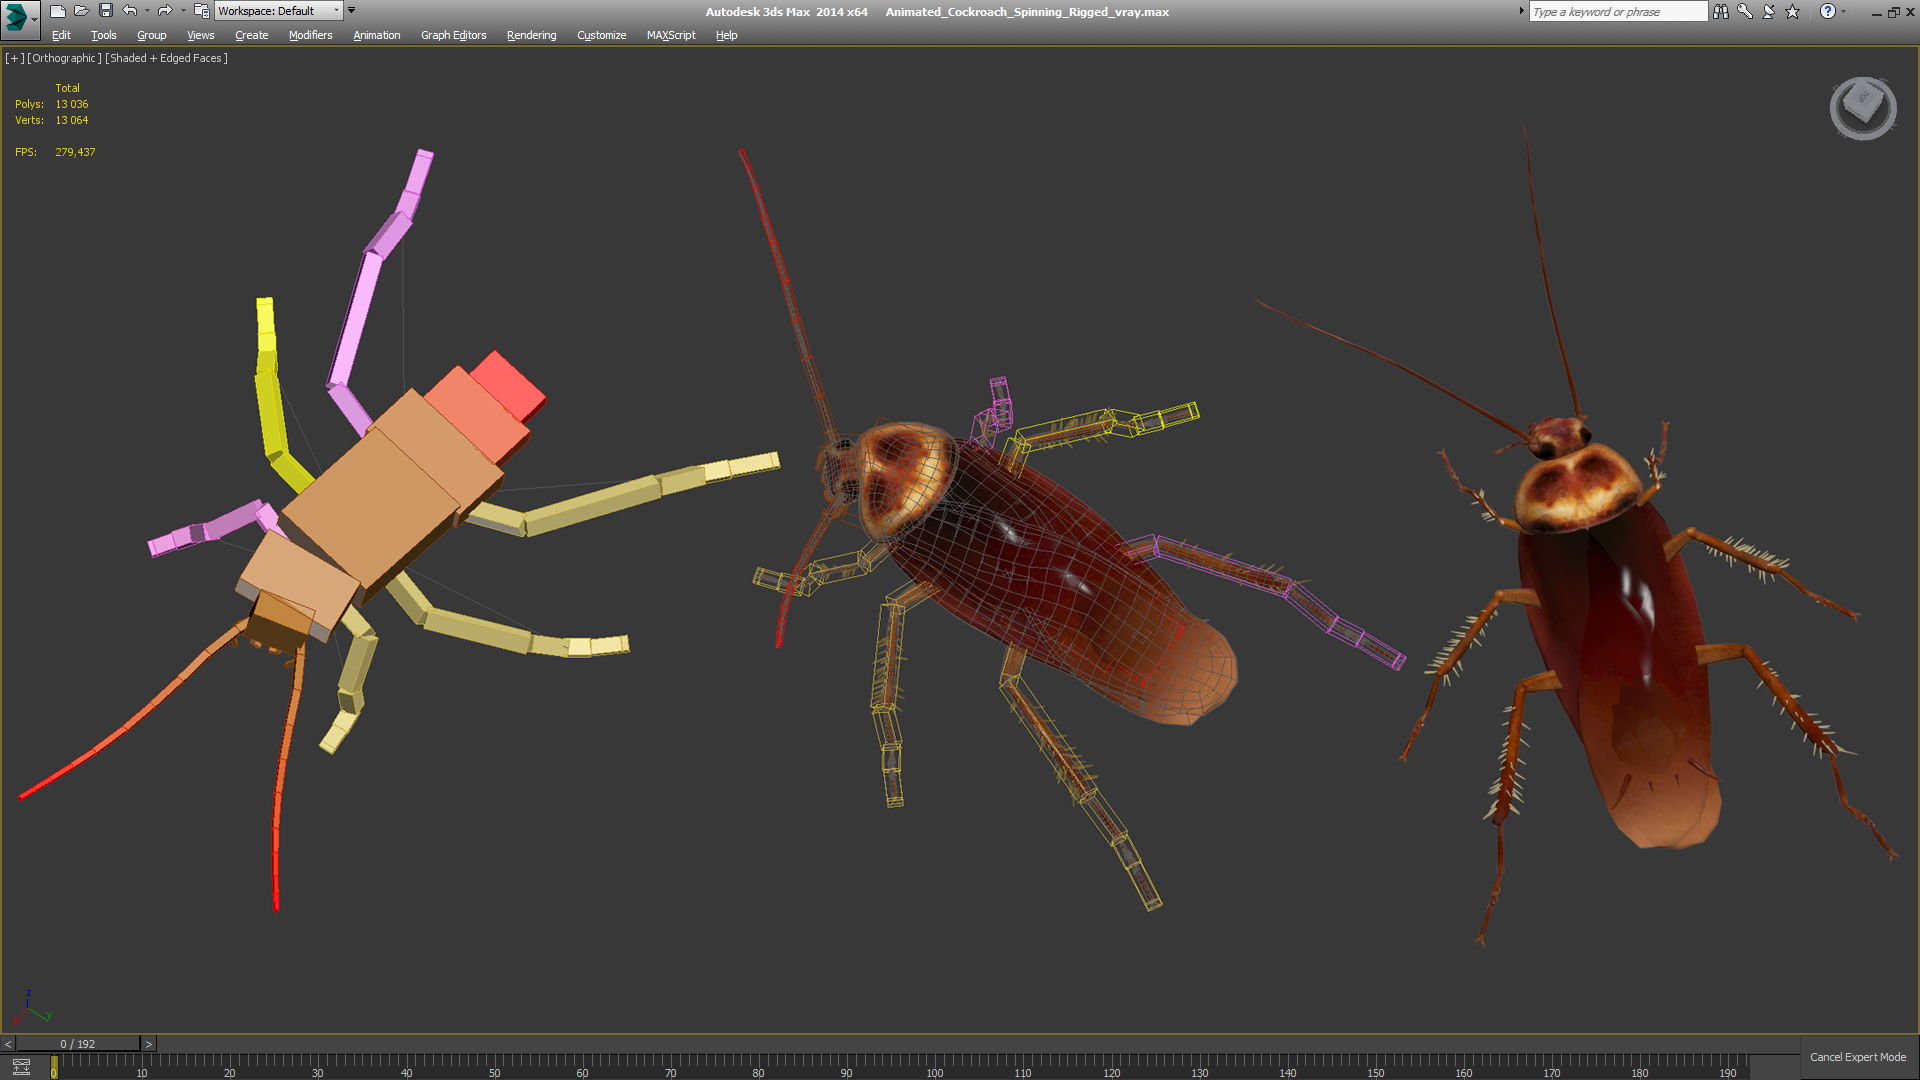Step to next frame with right arrow
Viewport: 1920px width, 1080px height.
[149, 1044]
